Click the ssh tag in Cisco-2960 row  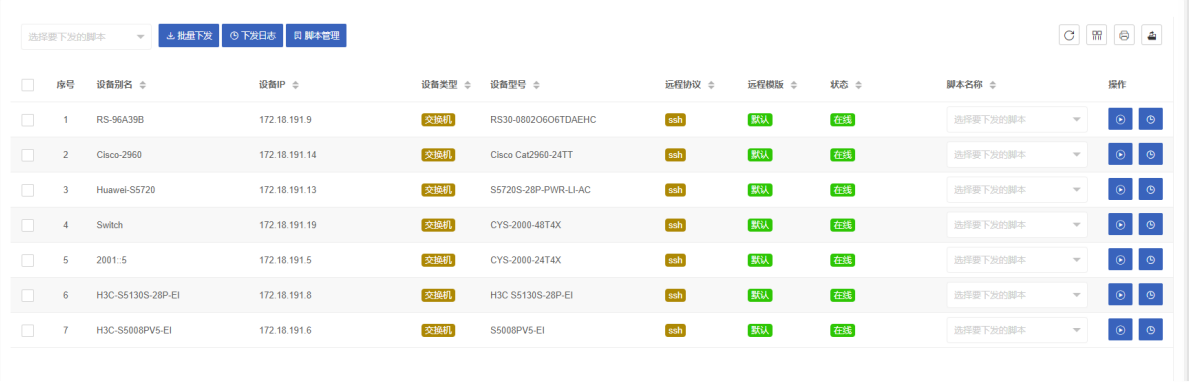[x=675, y=155]
